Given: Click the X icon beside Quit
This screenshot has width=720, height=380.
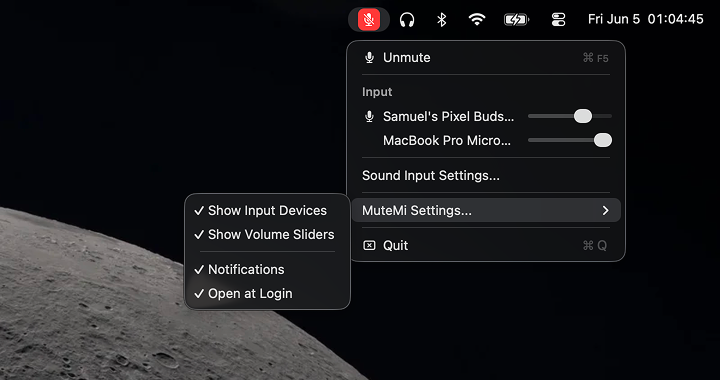Looking at the screenshot, I should pos(369,246).
